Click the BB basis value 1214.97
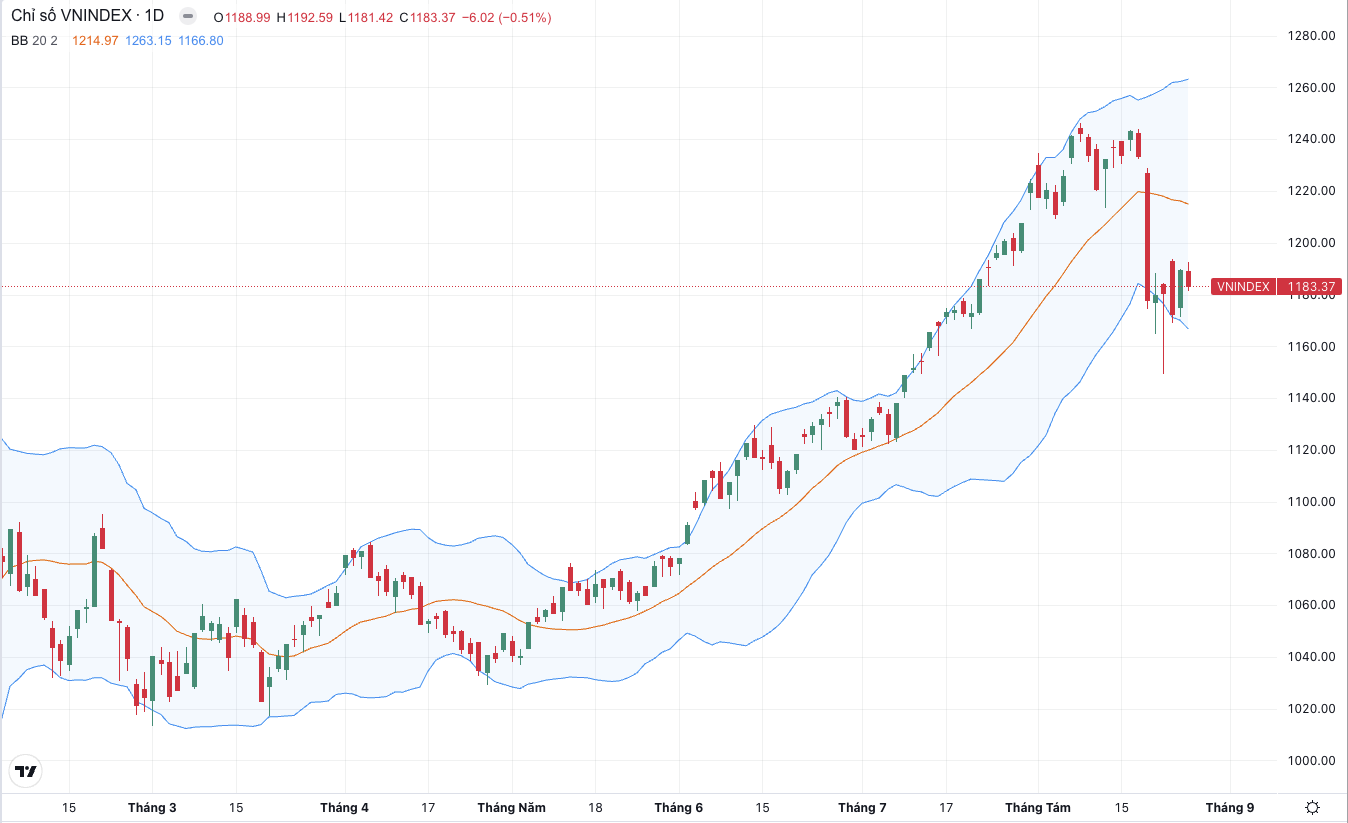 [95, 40]
